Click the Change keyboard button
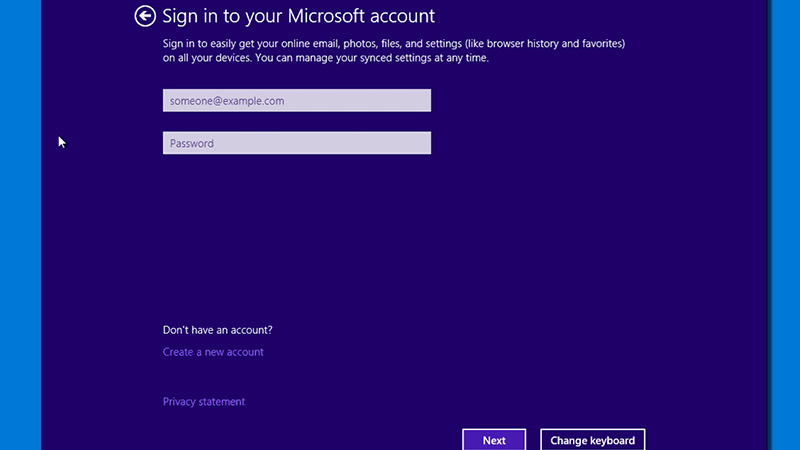This screenshot has height=450, width=800. click(x=592, y=440)
